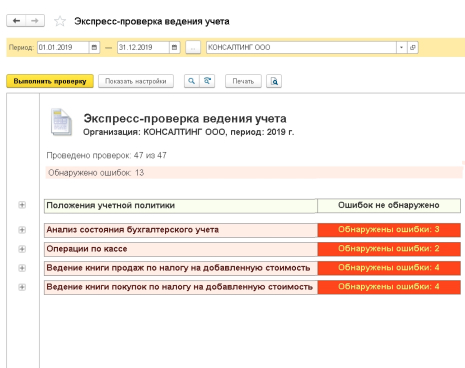Go back with the left arrow button
This screenshot has width=465, height=368.
(16, 21)
